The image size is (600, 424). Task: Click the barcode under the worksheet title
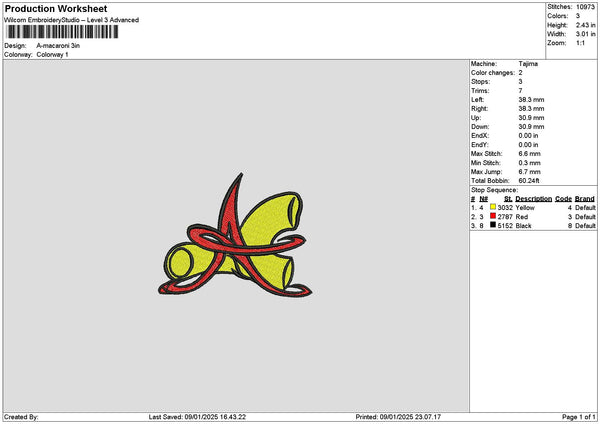[62, 32]
